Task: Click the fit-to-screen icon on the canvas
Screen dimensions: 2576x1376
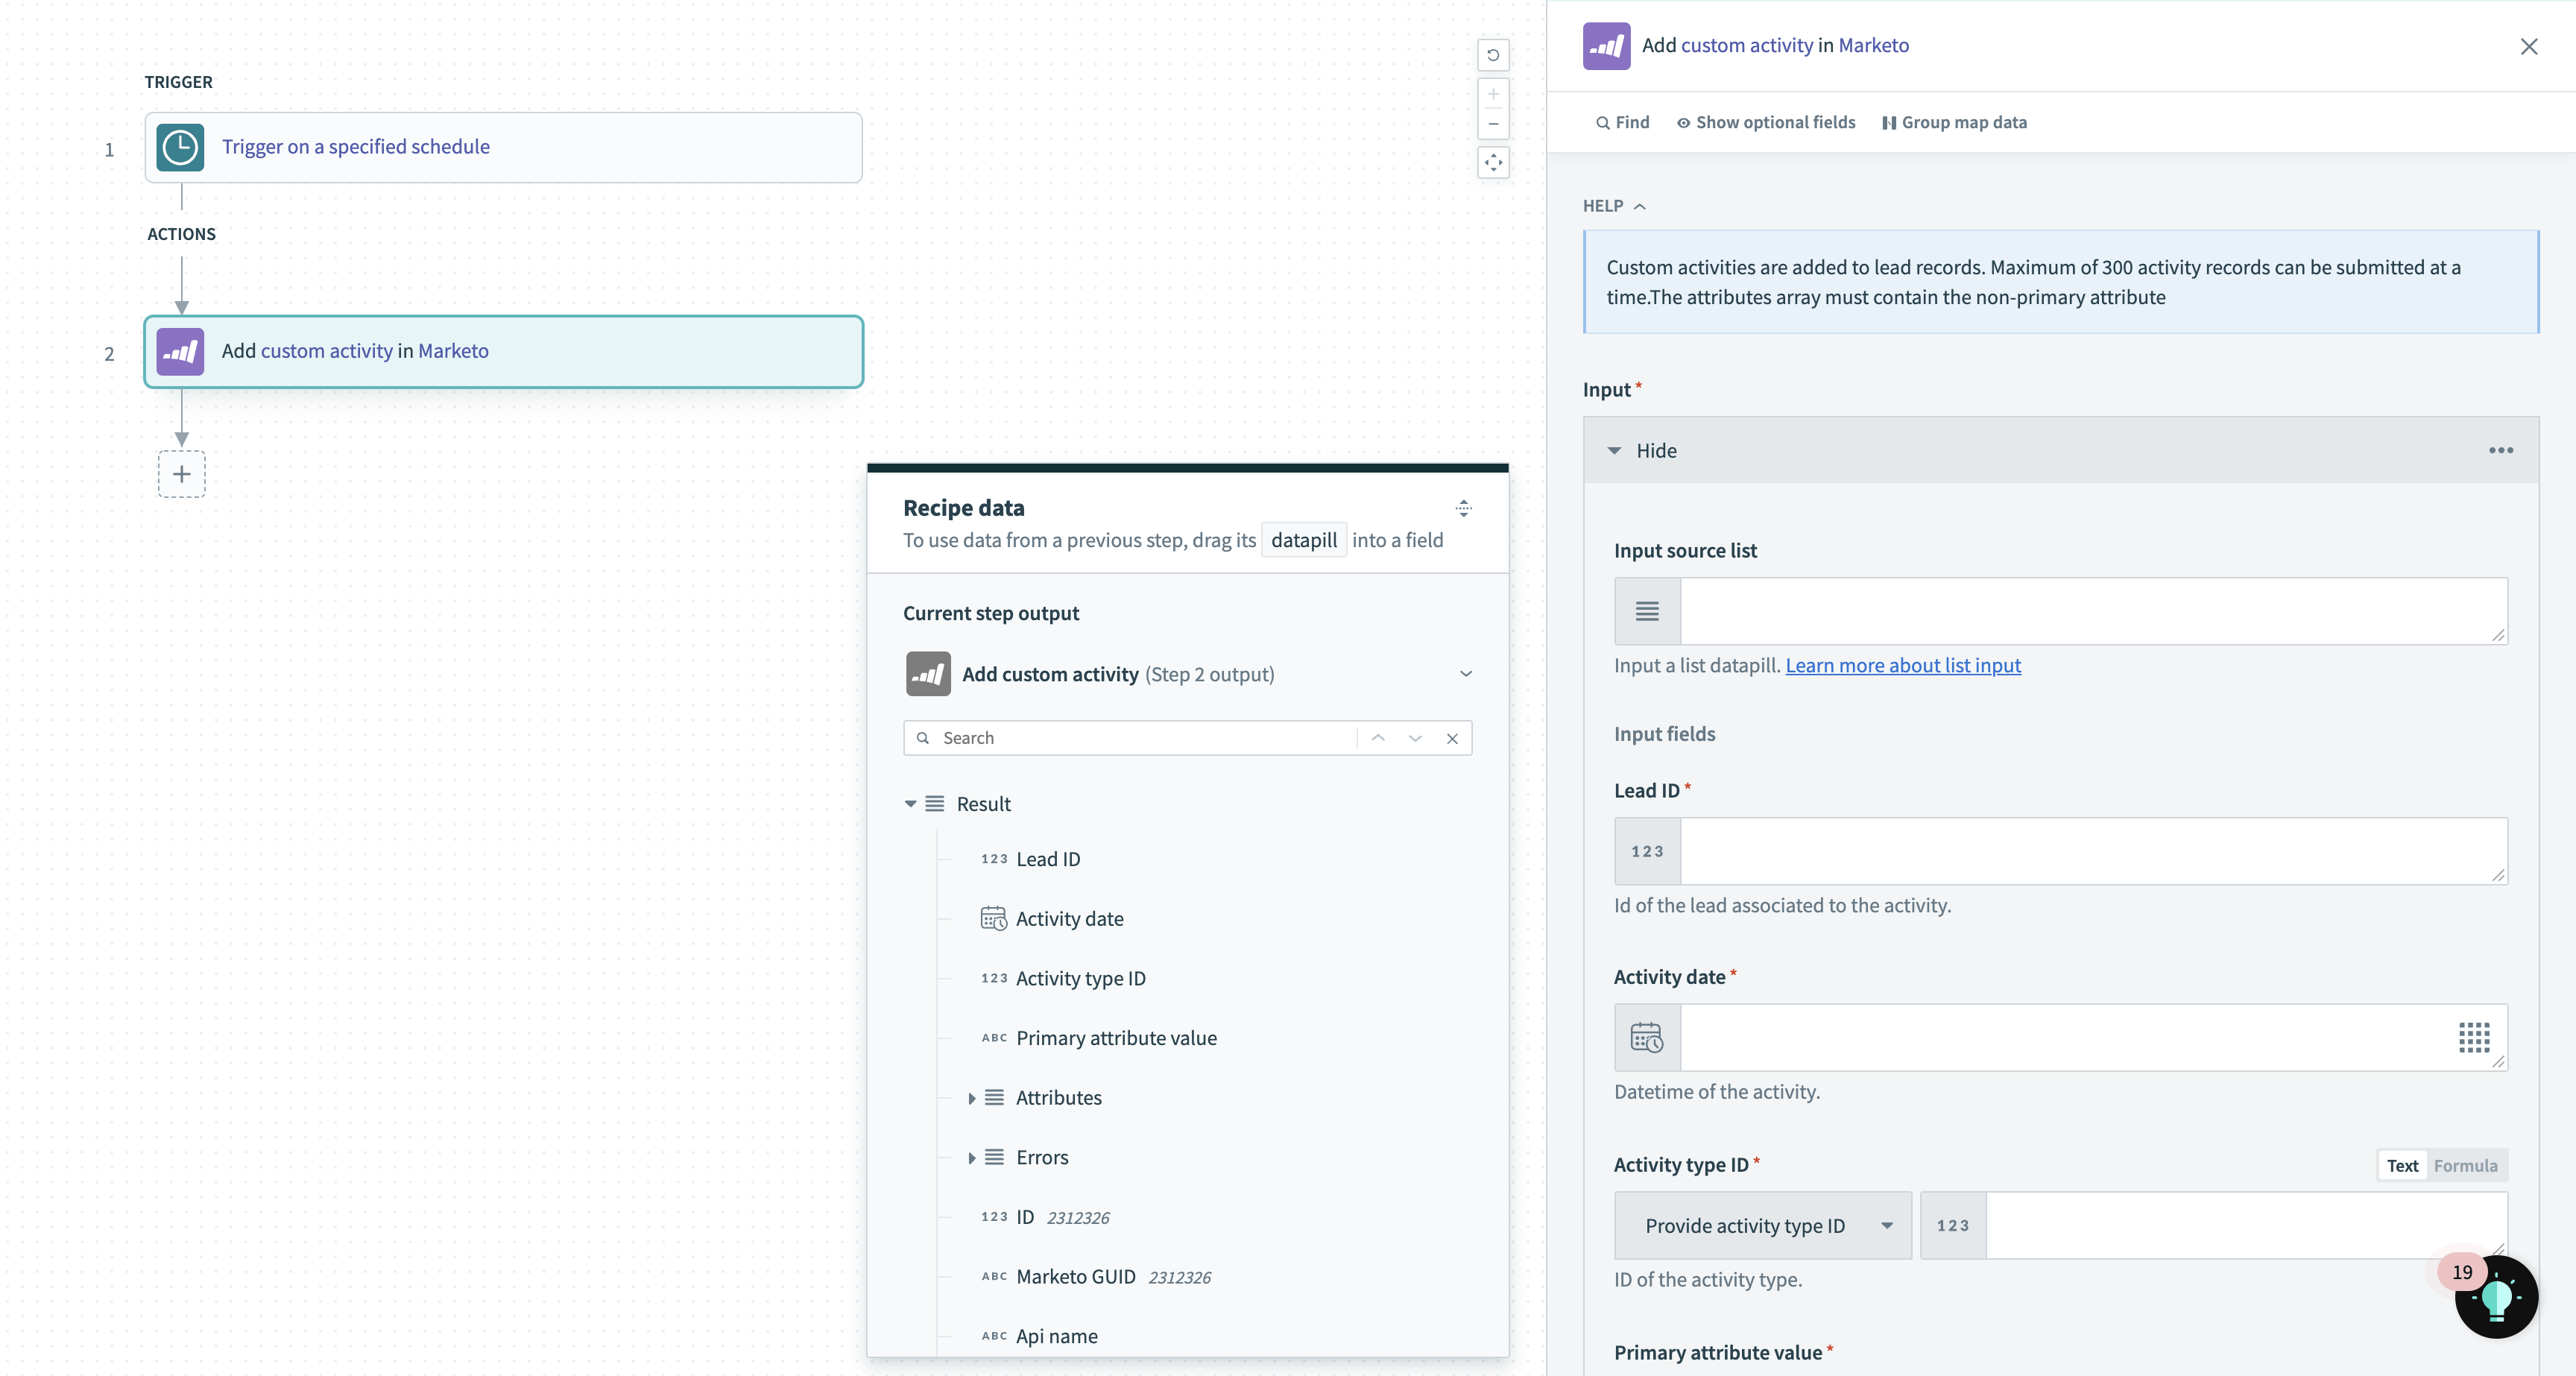Action: point(1493,163)
